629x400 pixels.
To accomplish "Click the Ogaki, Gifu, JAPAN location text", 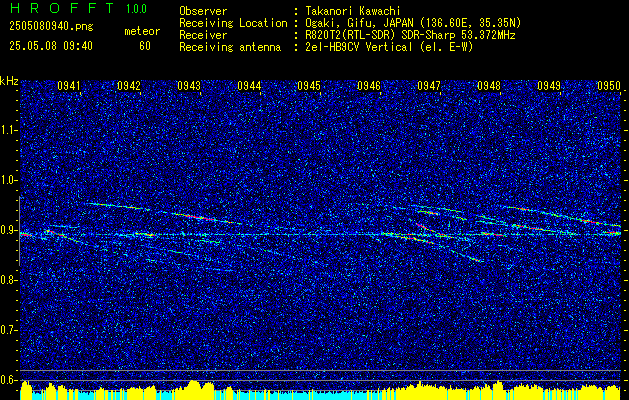I will [x=413, y=23].
